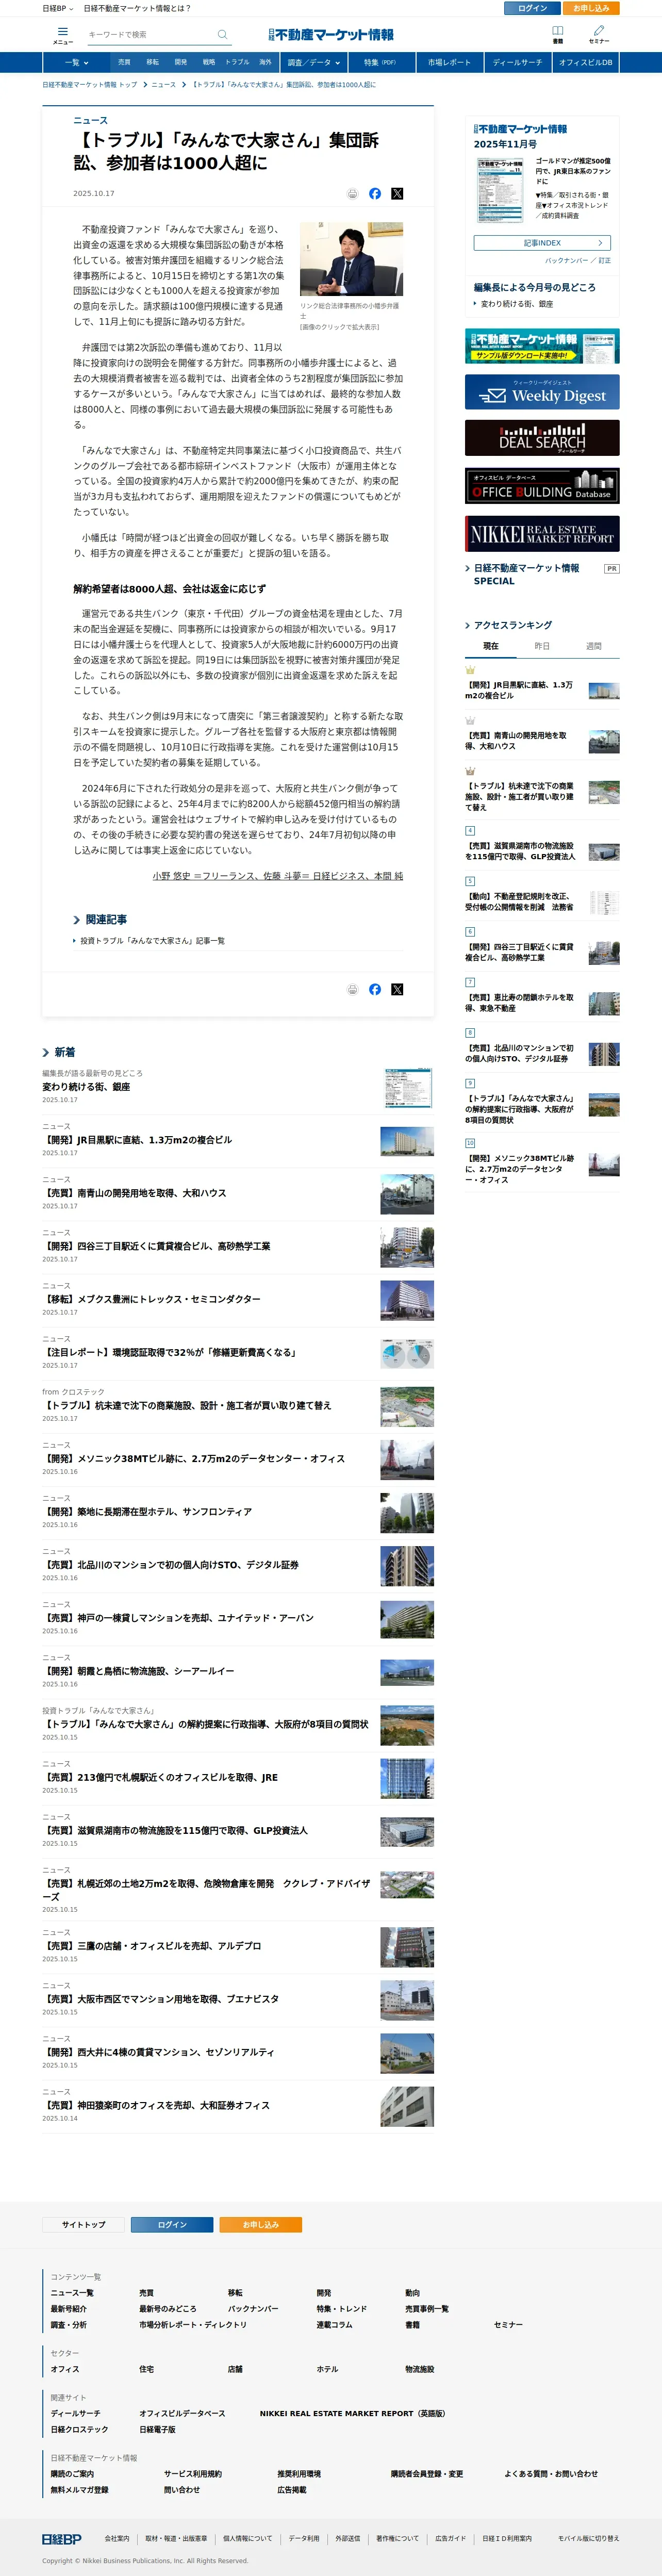Open the DEAL SEARCH banner
Image resolution: width=662 pixels, height=2576 pixels.
click(542, 438)
